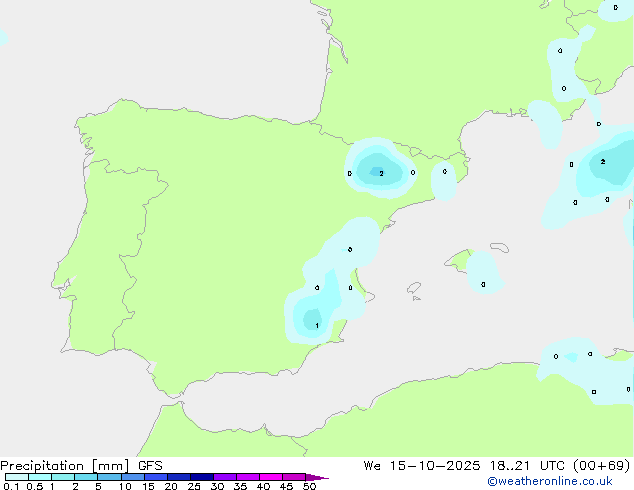
Task: Select the legend swatch between 40 and 45
Action: [271, 477]
